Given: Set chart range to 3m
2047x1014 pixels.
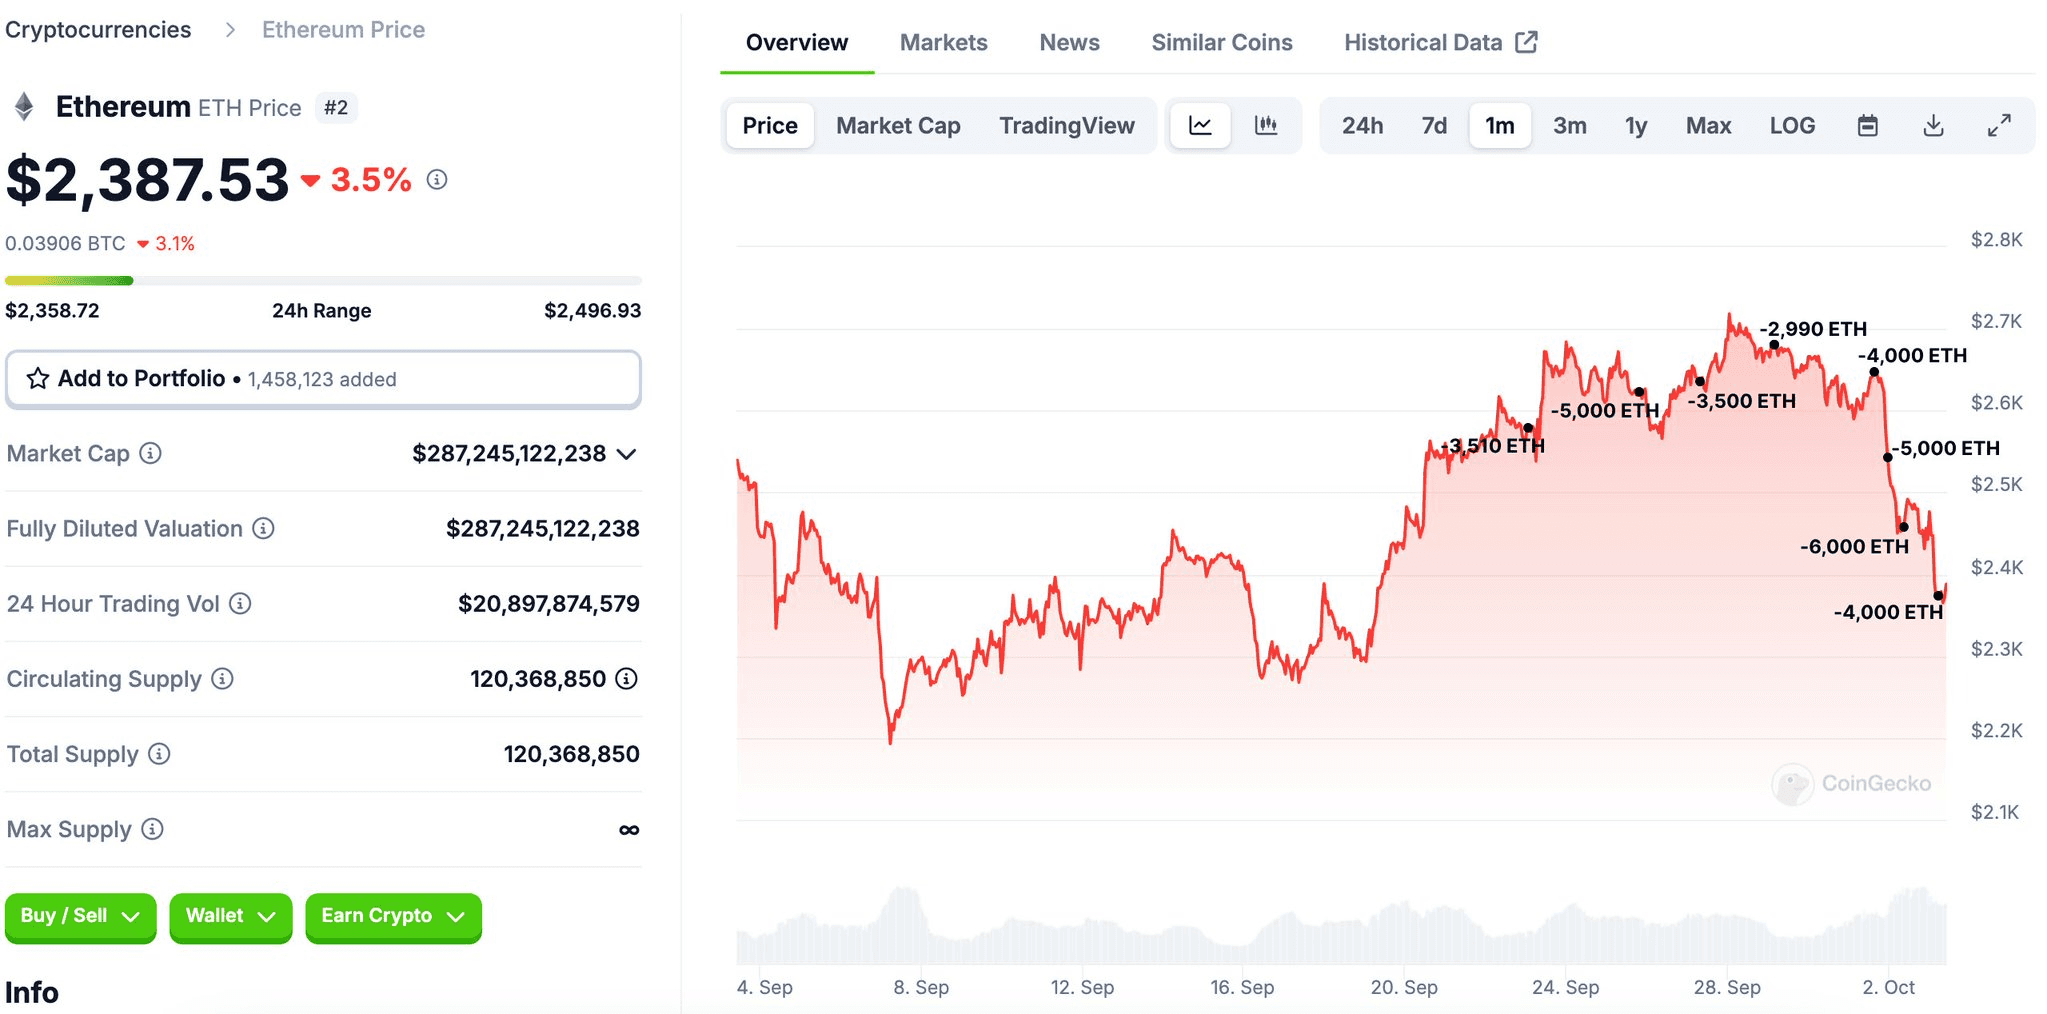Looking at the screenshot, I should click(1570, 125).
